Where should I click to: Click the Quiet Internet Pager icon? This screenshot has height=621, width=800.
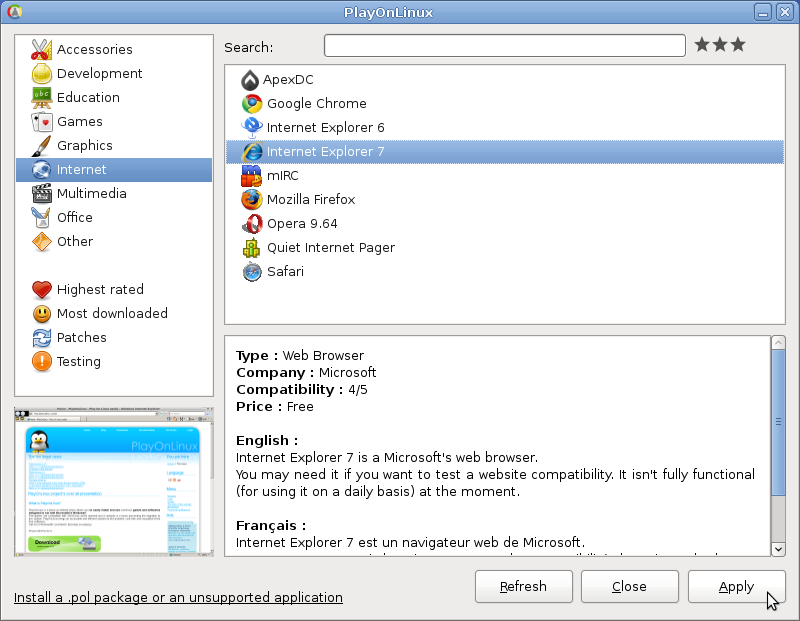pyautogui.click(x=252, y=247)
